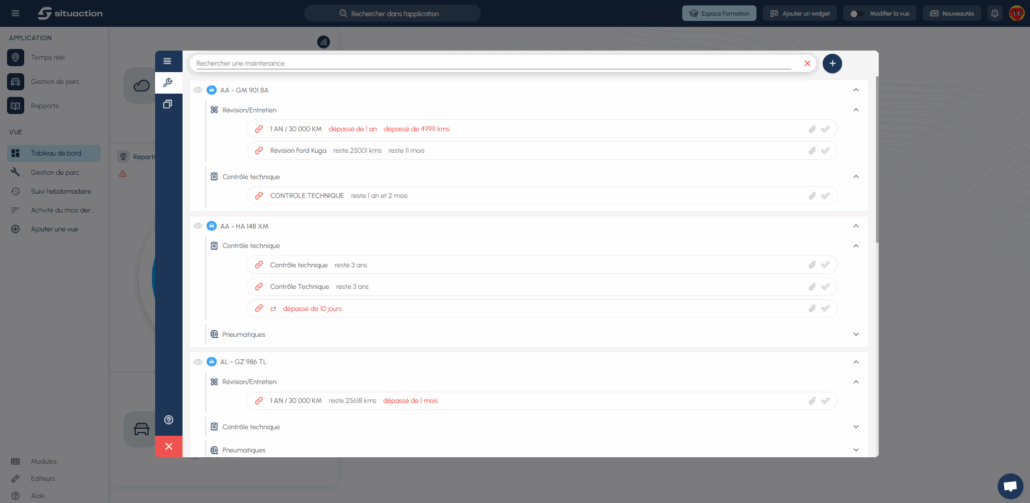Screen dimensions: 1030x503
Task: Click the plus button to add maintenance
Action: tap(832, 63)
